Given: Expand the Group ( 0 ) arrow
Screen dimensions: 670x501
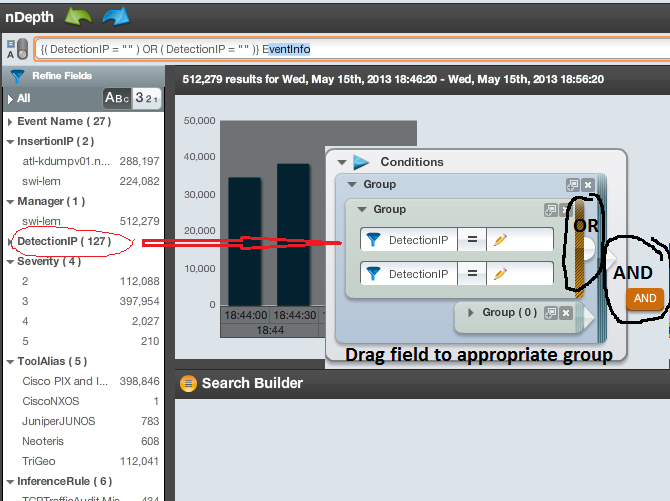Looking at the screenshot, I should 470,312.
